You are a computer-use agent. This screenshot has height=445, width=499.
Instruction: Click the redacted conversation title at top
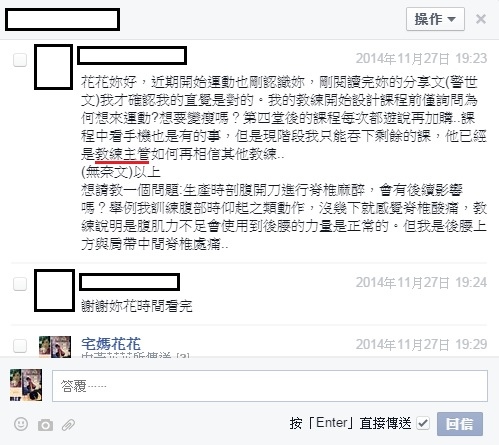point(62,20)
